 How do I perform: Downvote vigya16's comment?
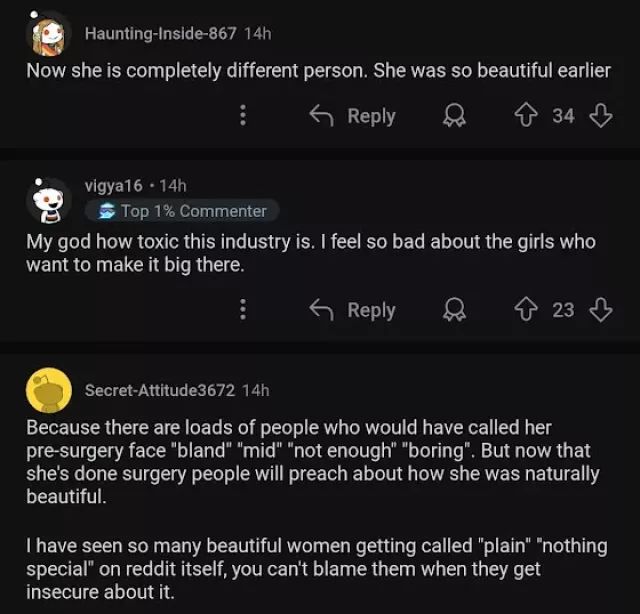[600, 310]
